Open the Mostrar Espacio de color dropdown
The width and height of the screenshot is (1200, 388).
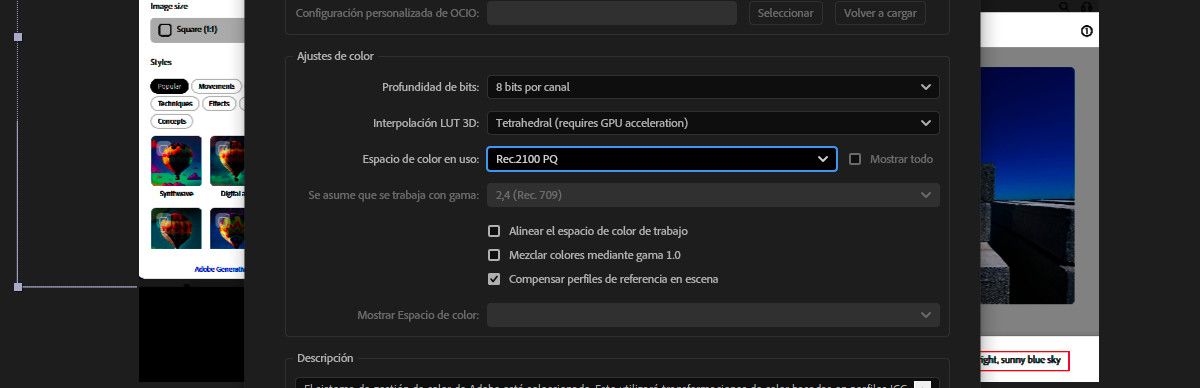click(713, 315)
